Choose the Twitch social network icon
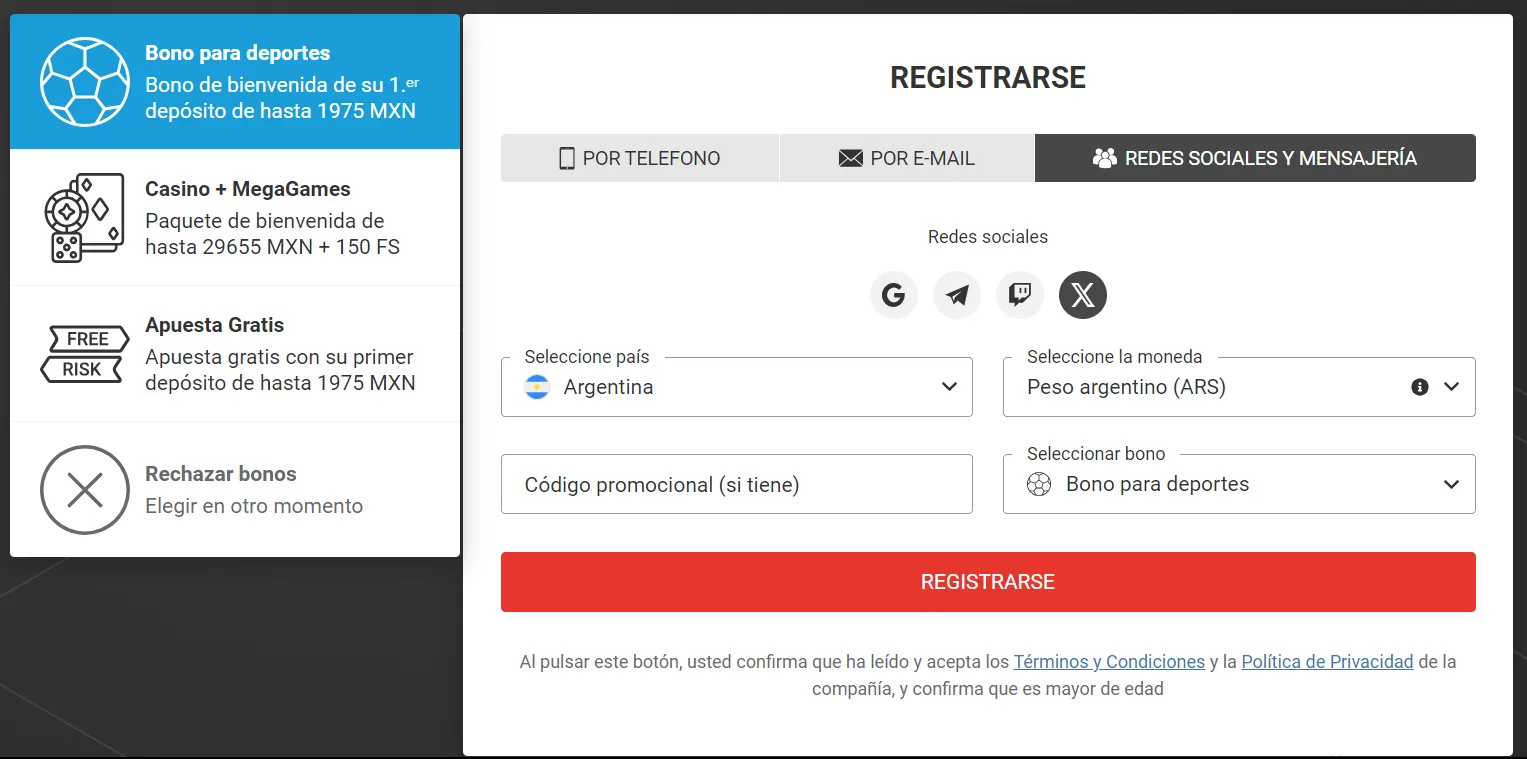 pos(1019,295)
